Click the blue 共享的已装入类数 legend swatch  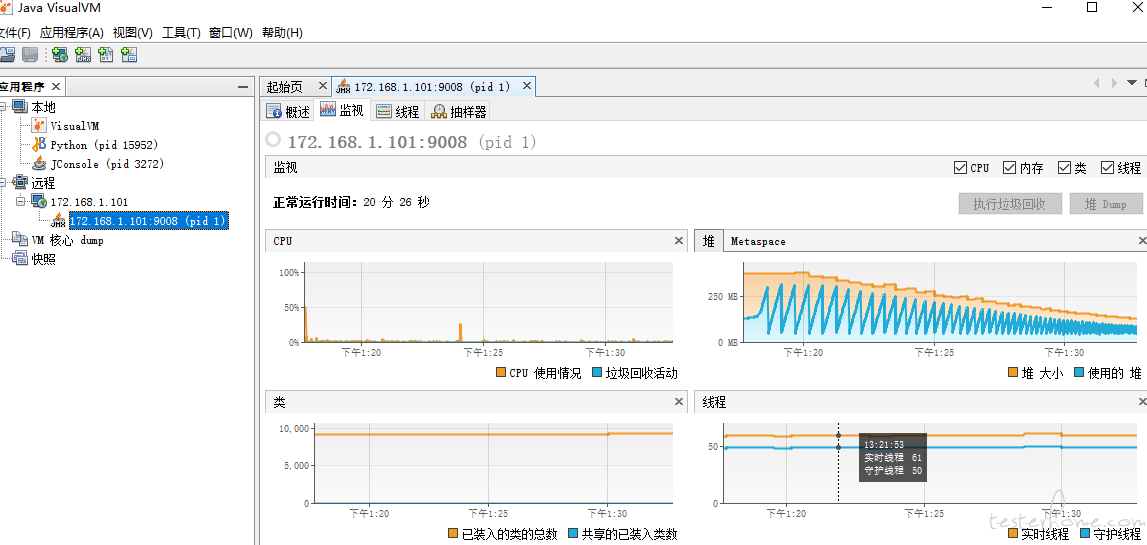[573, 534]
